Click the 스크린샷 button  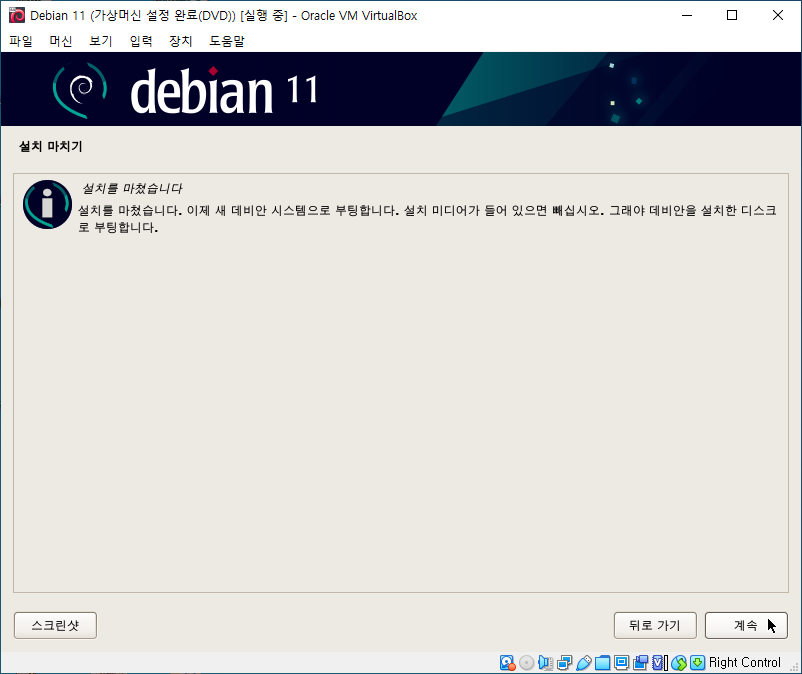[55, 625]
